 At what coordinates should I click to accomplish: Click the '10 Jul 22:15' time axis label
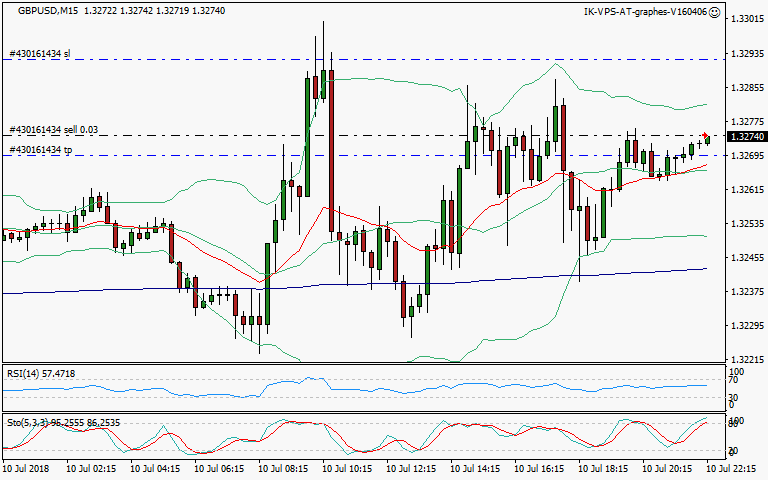731,469
